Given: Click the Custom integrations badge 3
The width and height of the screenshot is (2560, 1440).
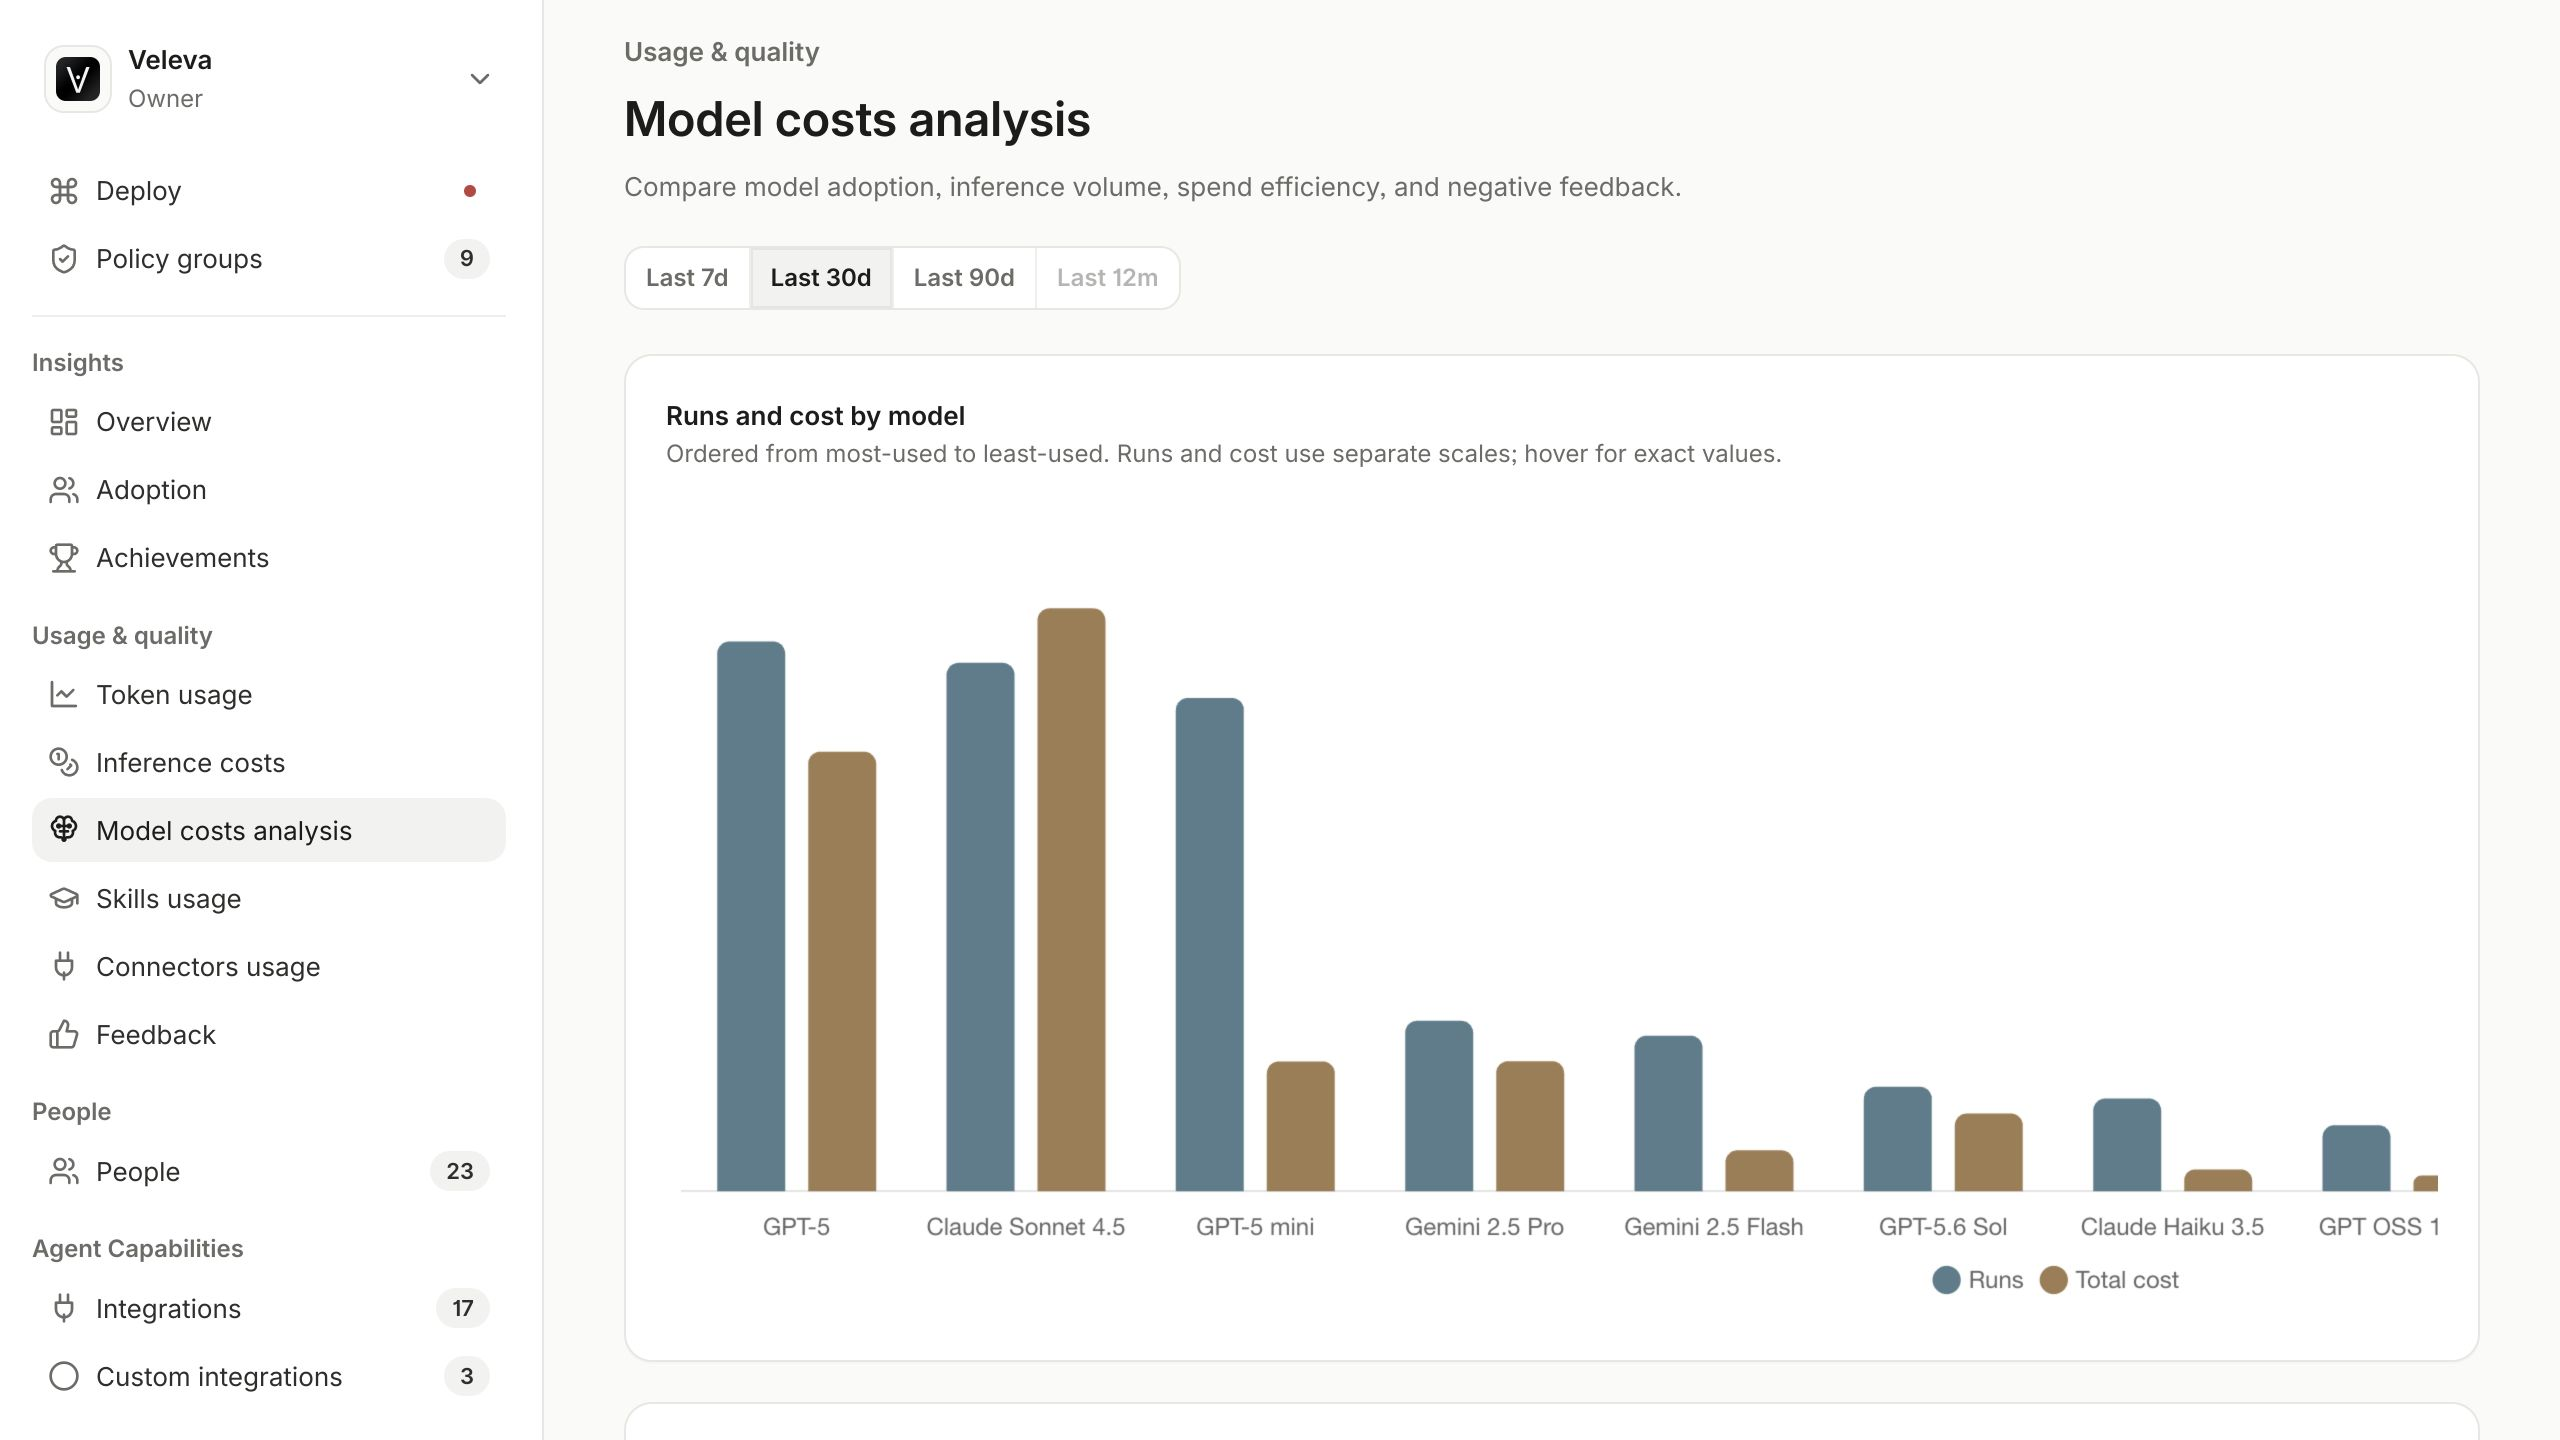Looking at the screenshot, I should point(467,1377).
